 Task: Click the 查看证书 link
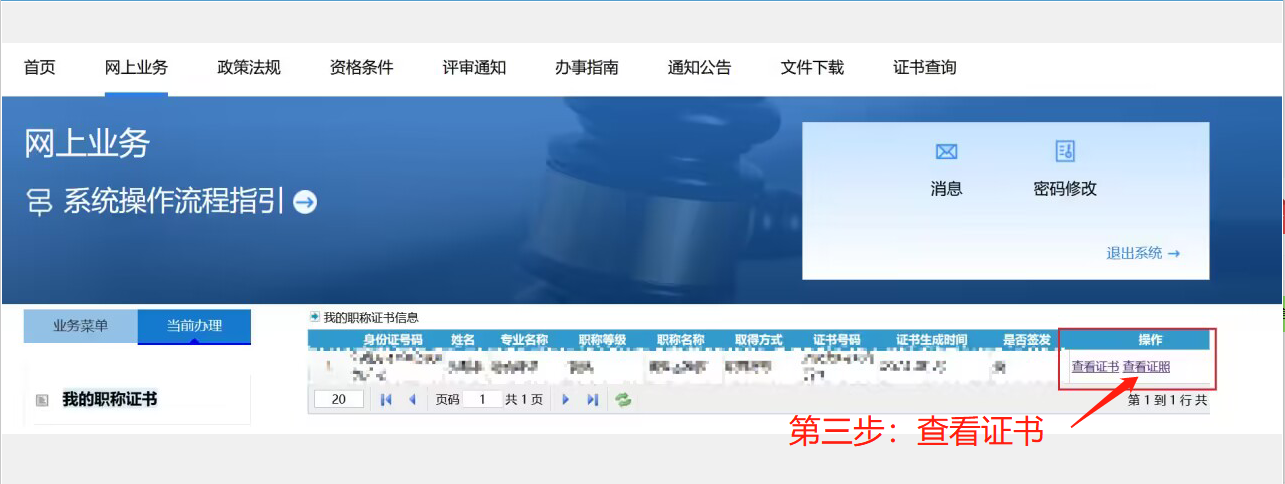click(1095, 367)
